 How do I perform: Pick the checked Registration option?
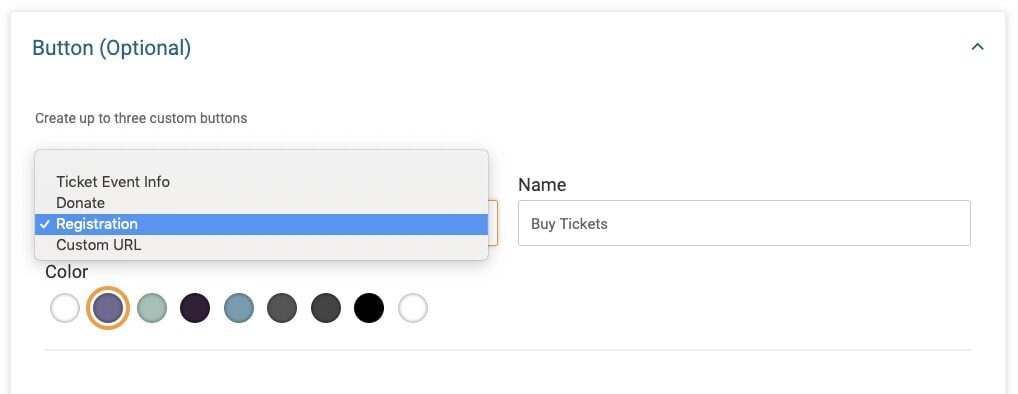pyautogui.click(x=262, y=224)
